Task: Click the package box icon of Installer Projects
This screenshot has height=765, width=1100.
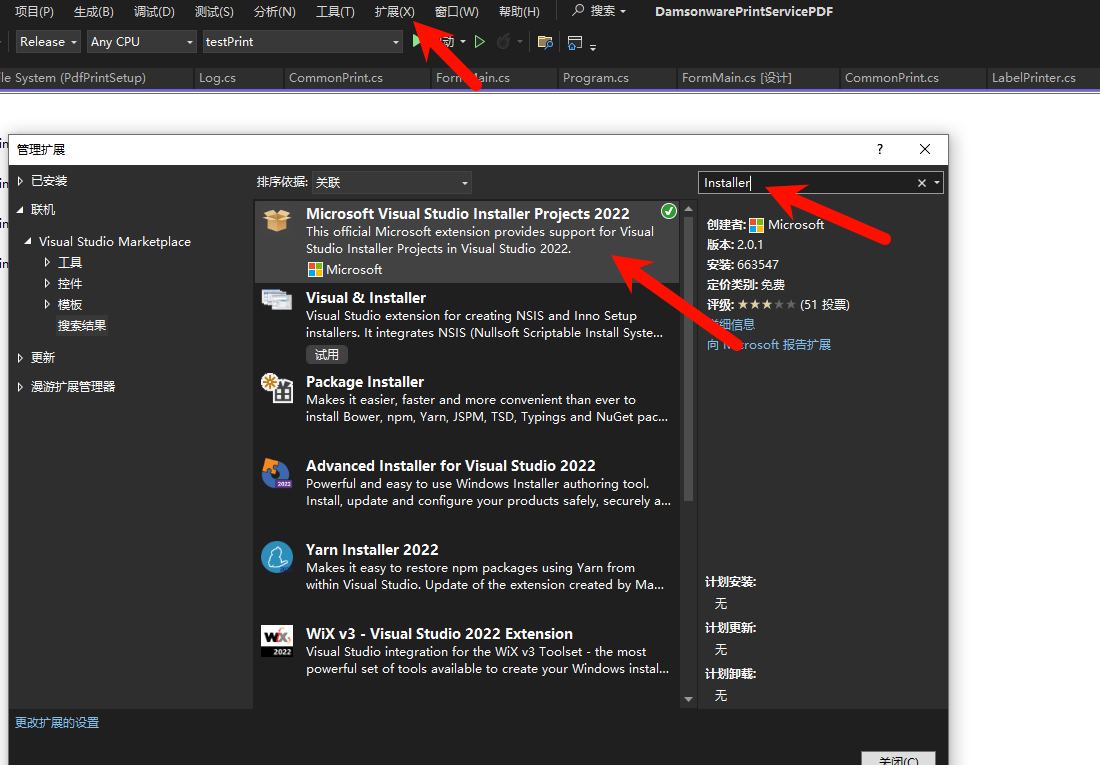Action: coord(277,220)
